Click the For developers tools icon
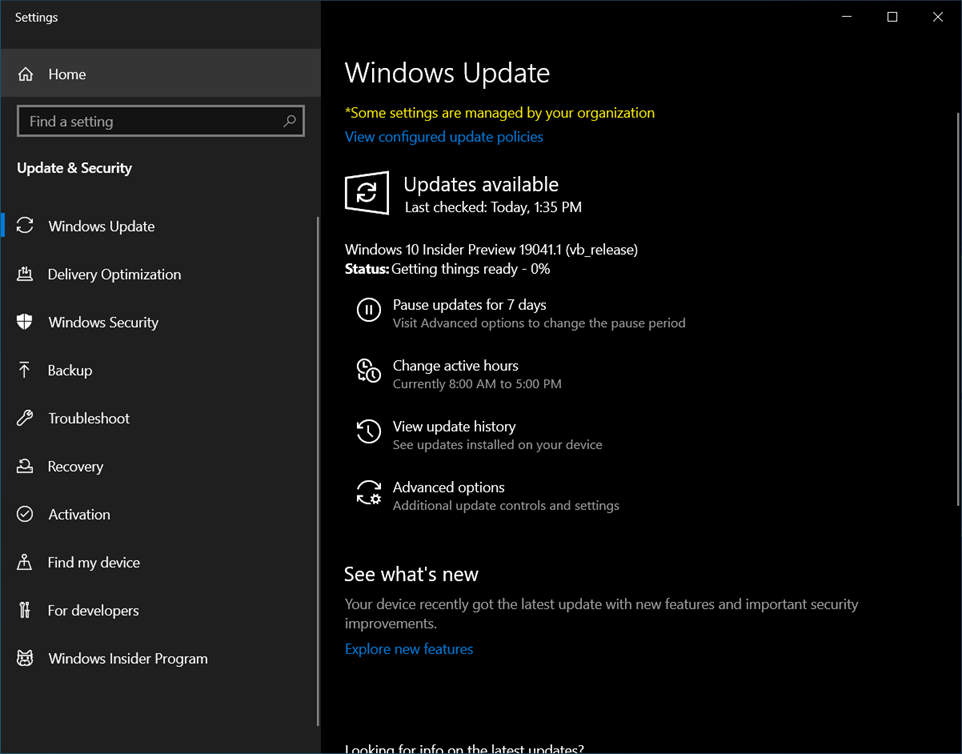 [x=25, y=610]
